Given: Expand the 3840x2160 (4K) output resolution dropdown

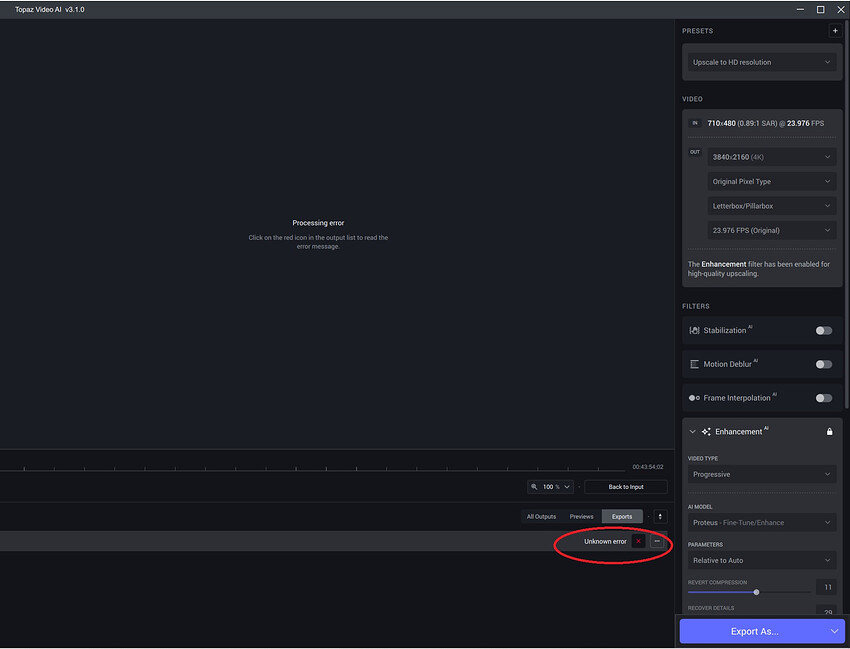Looking at the screenshot, I should pos(771,157).
